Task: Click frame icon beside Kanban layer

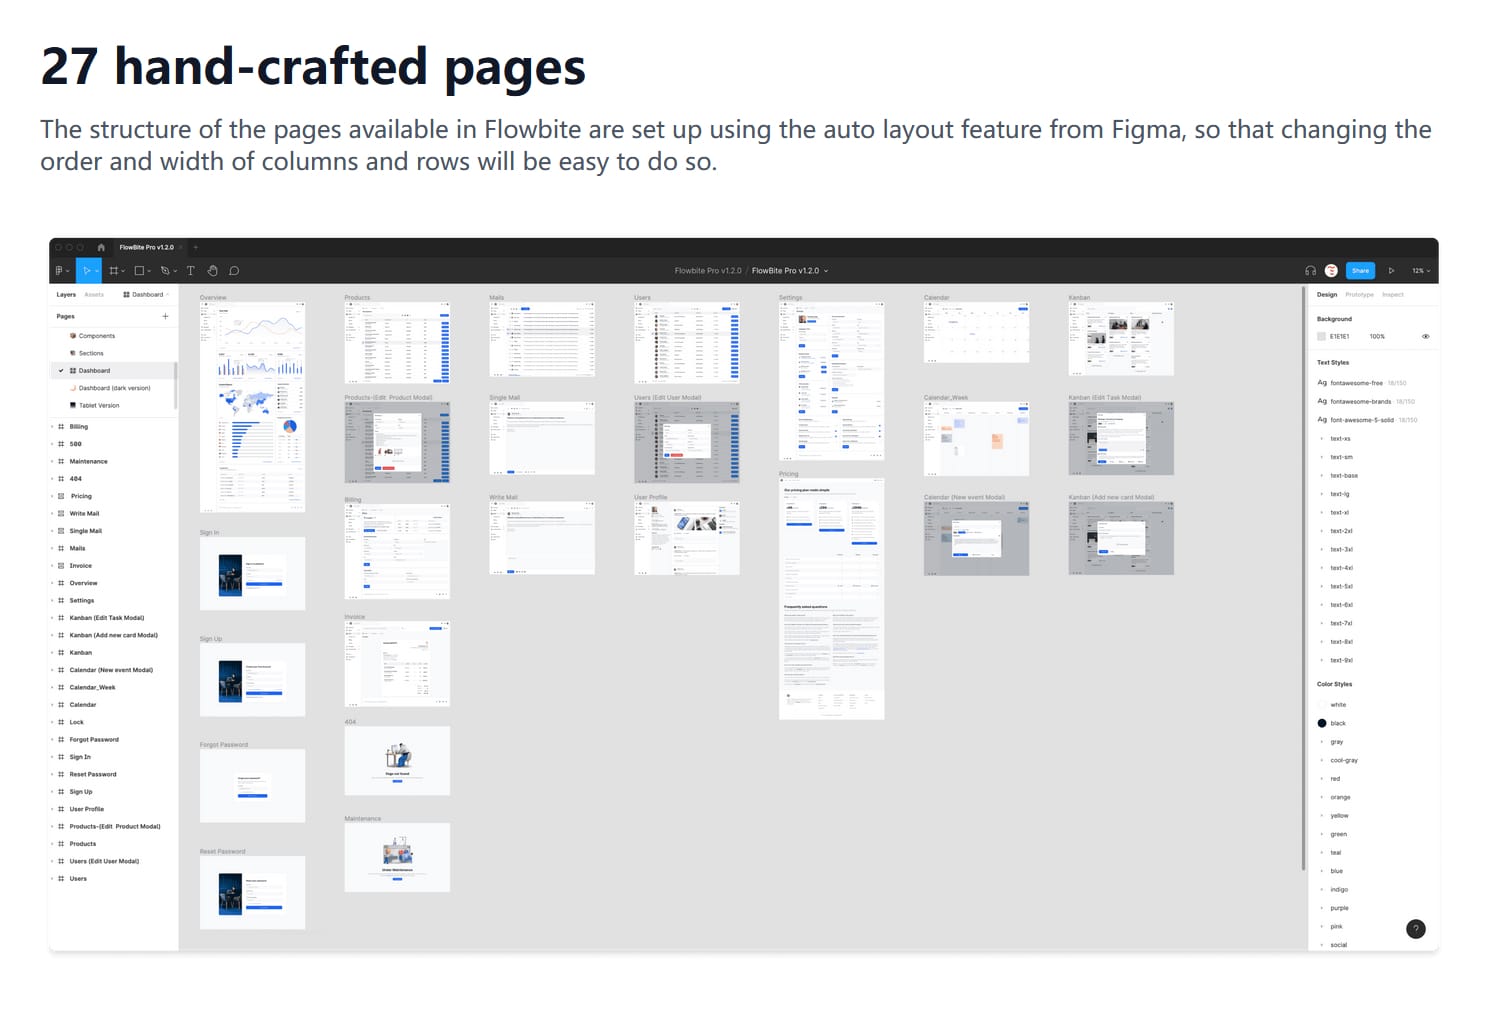Action: pos(61,653)
